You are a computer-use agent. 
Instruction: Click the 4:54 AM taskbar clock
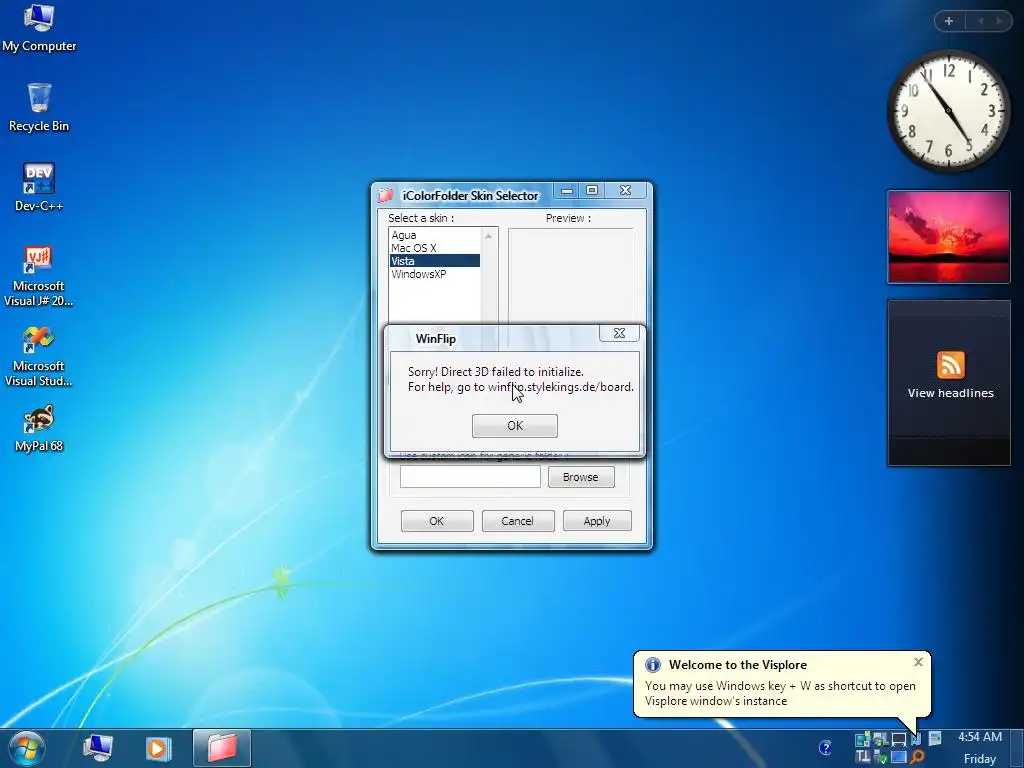[x=980, y=737]
